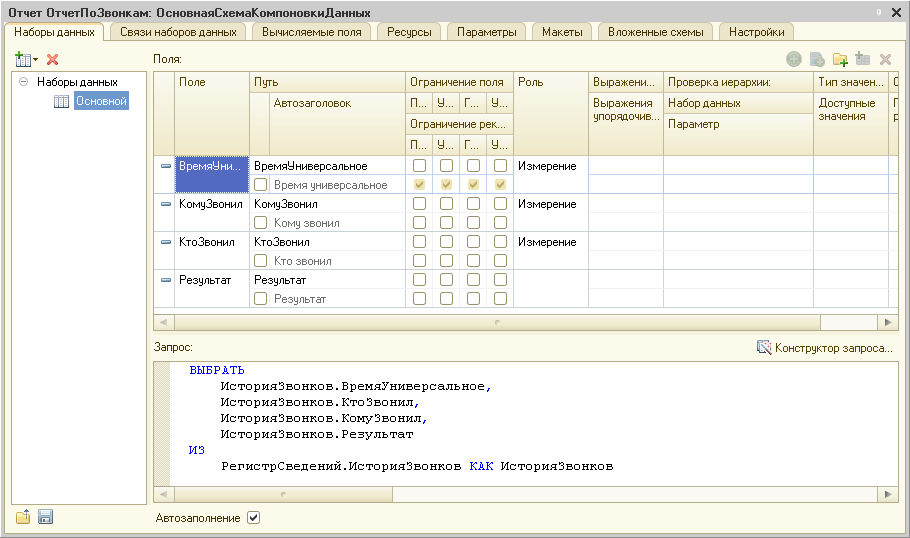This screenshot has width=910, height=538.
Task: Click the fields table scroll right arrow
Action: 887,322
